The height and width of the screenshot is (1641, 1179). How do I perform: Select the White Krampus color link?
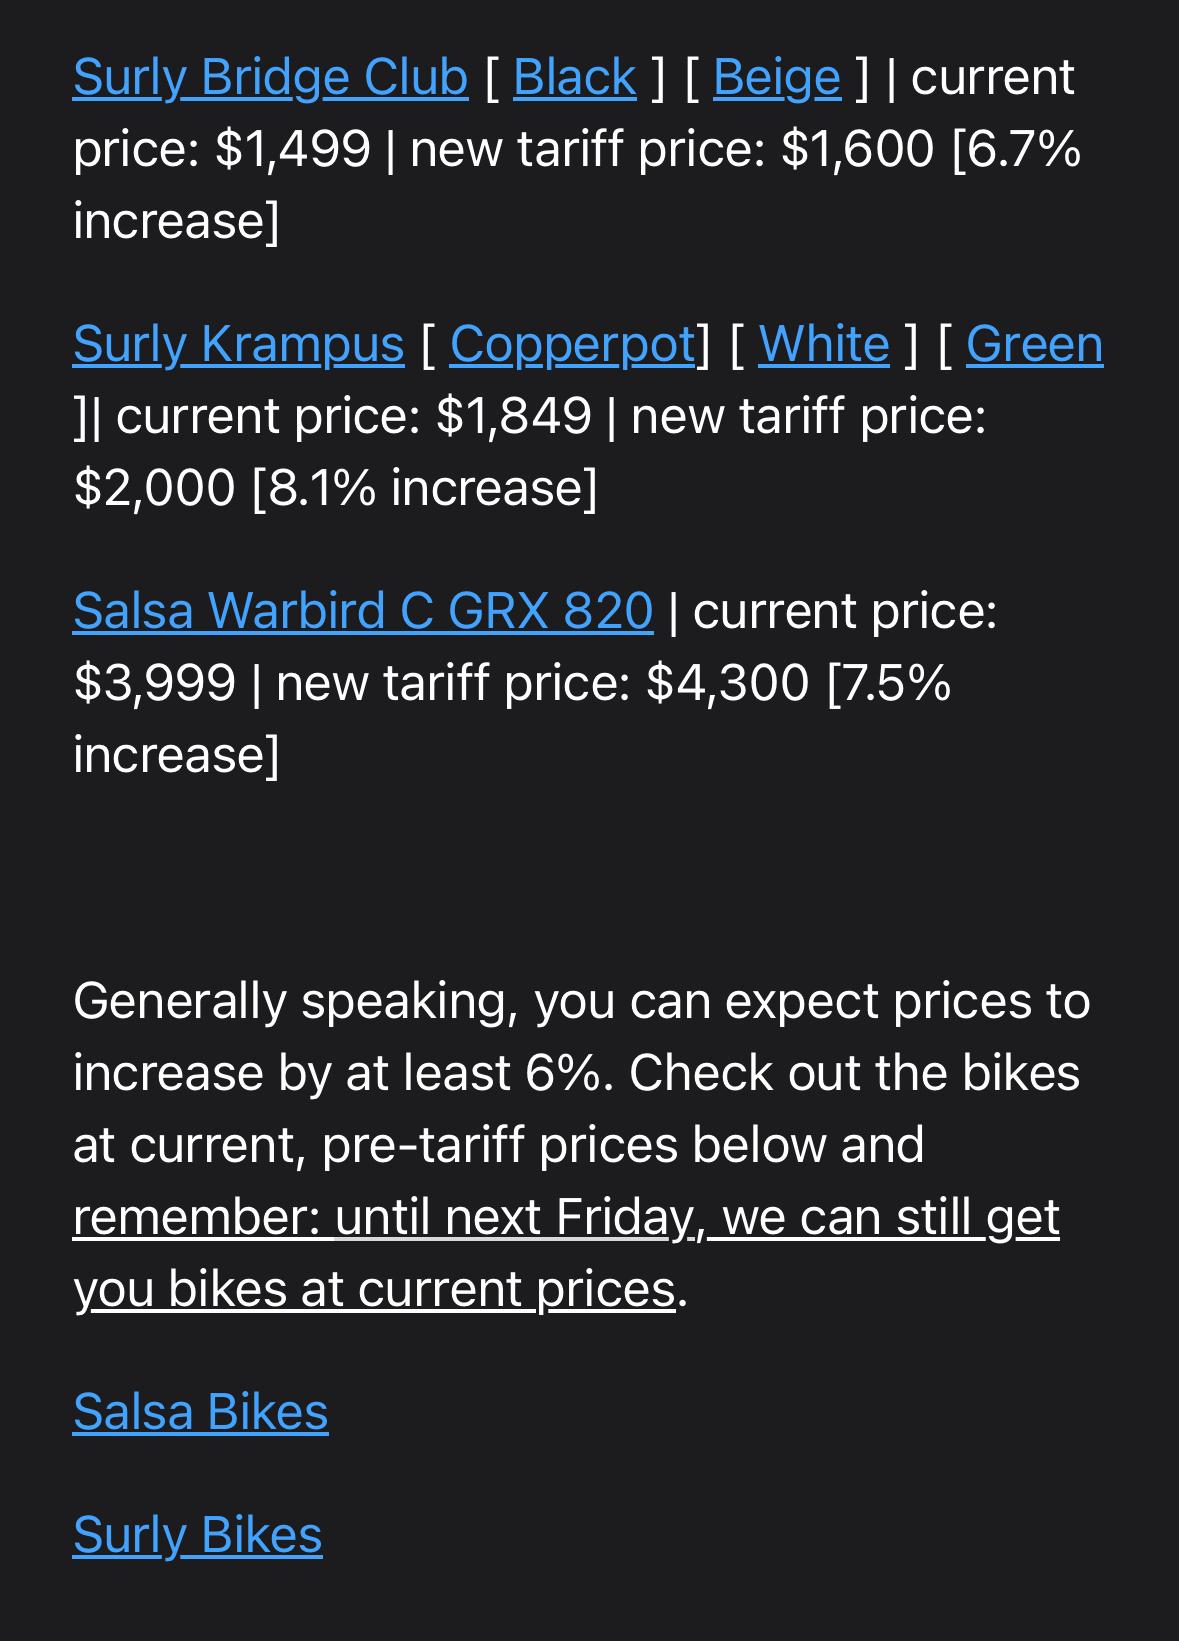[824, 344]
